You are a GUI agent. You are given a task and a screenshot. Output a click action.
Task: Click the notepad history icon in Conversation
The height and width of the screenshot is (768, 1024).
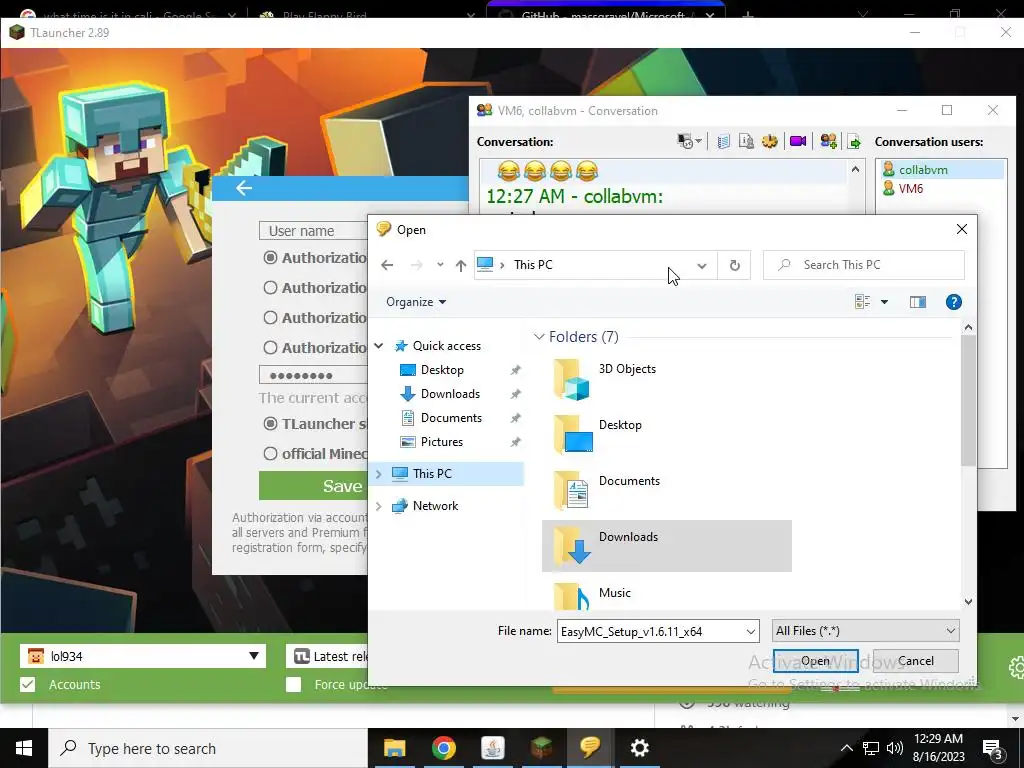[x=723, y=142]
